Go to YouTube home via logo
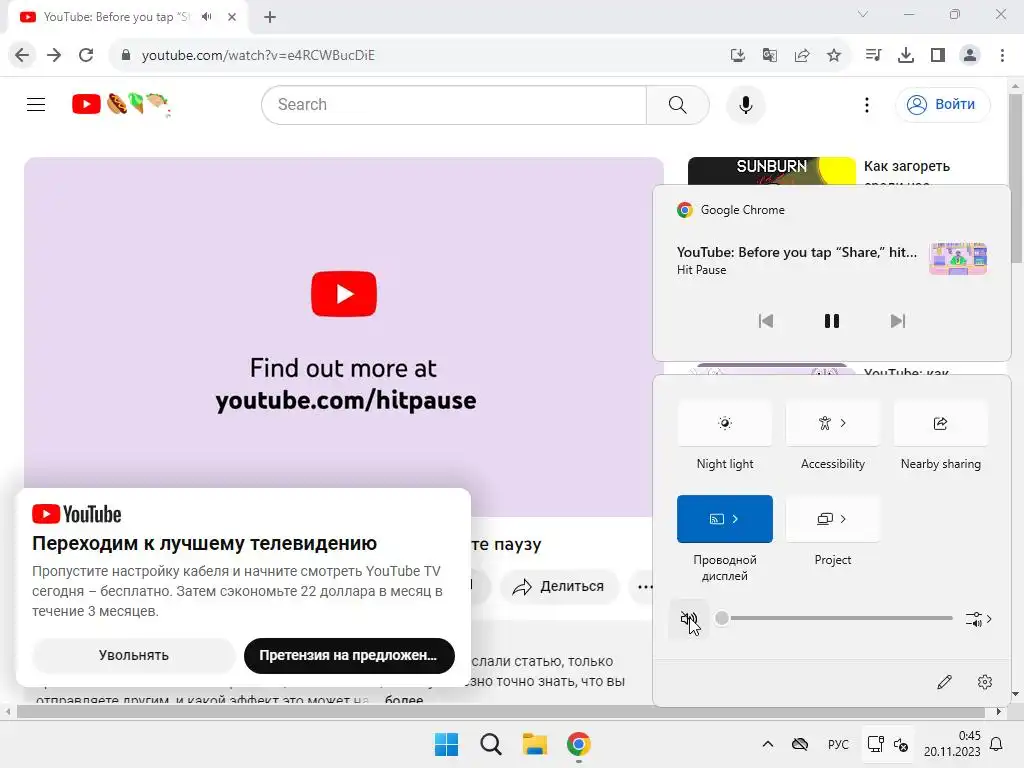This screenshot has width=1024, height=768. (121, 104)
